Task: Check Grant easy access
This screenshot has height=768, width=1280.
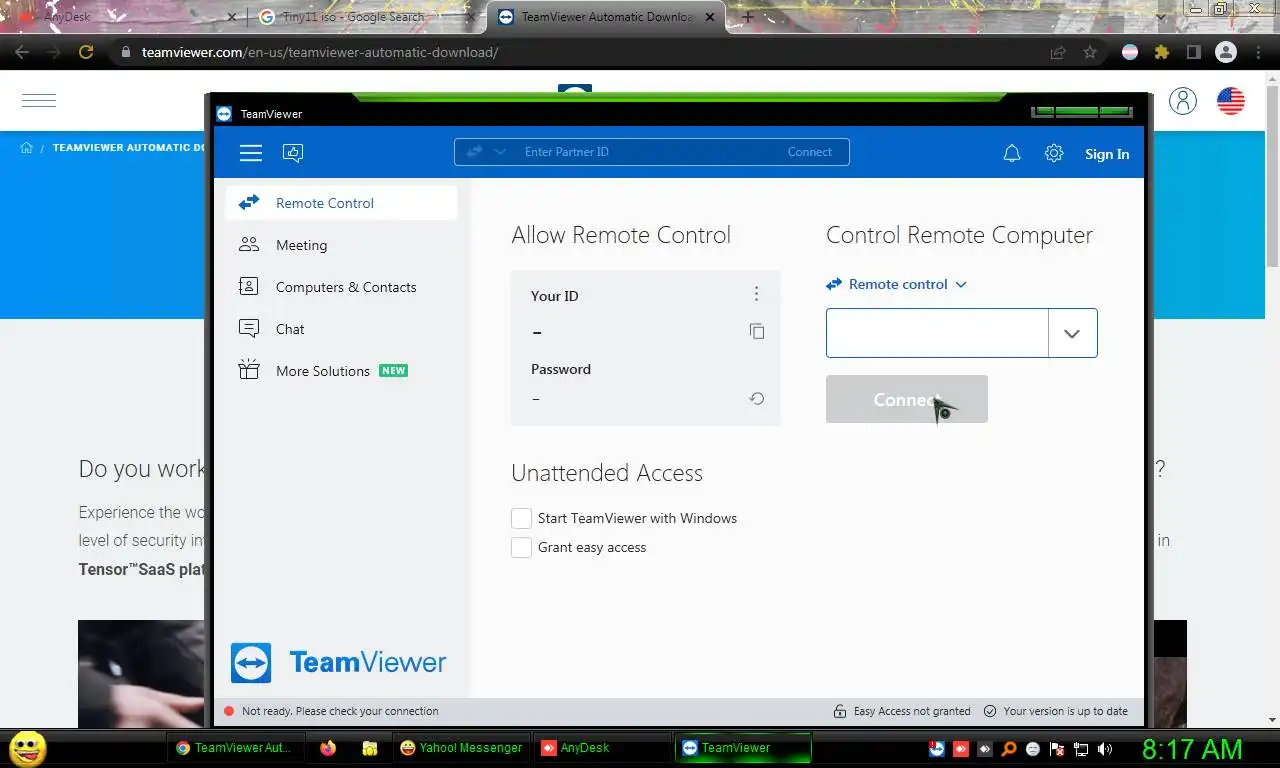Action: point(521,547)
